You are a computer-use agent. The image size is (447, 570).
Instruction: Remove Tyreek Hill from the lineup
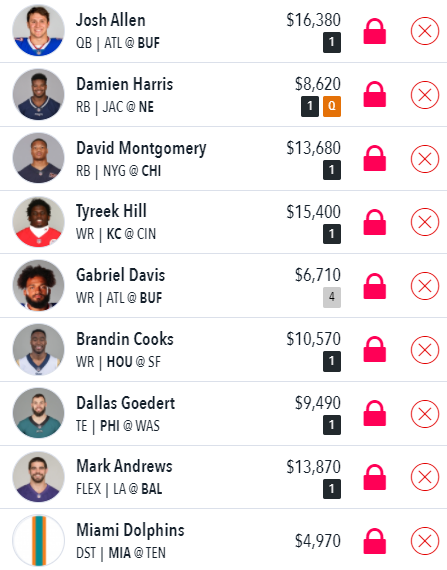click(x=425, y=222)
